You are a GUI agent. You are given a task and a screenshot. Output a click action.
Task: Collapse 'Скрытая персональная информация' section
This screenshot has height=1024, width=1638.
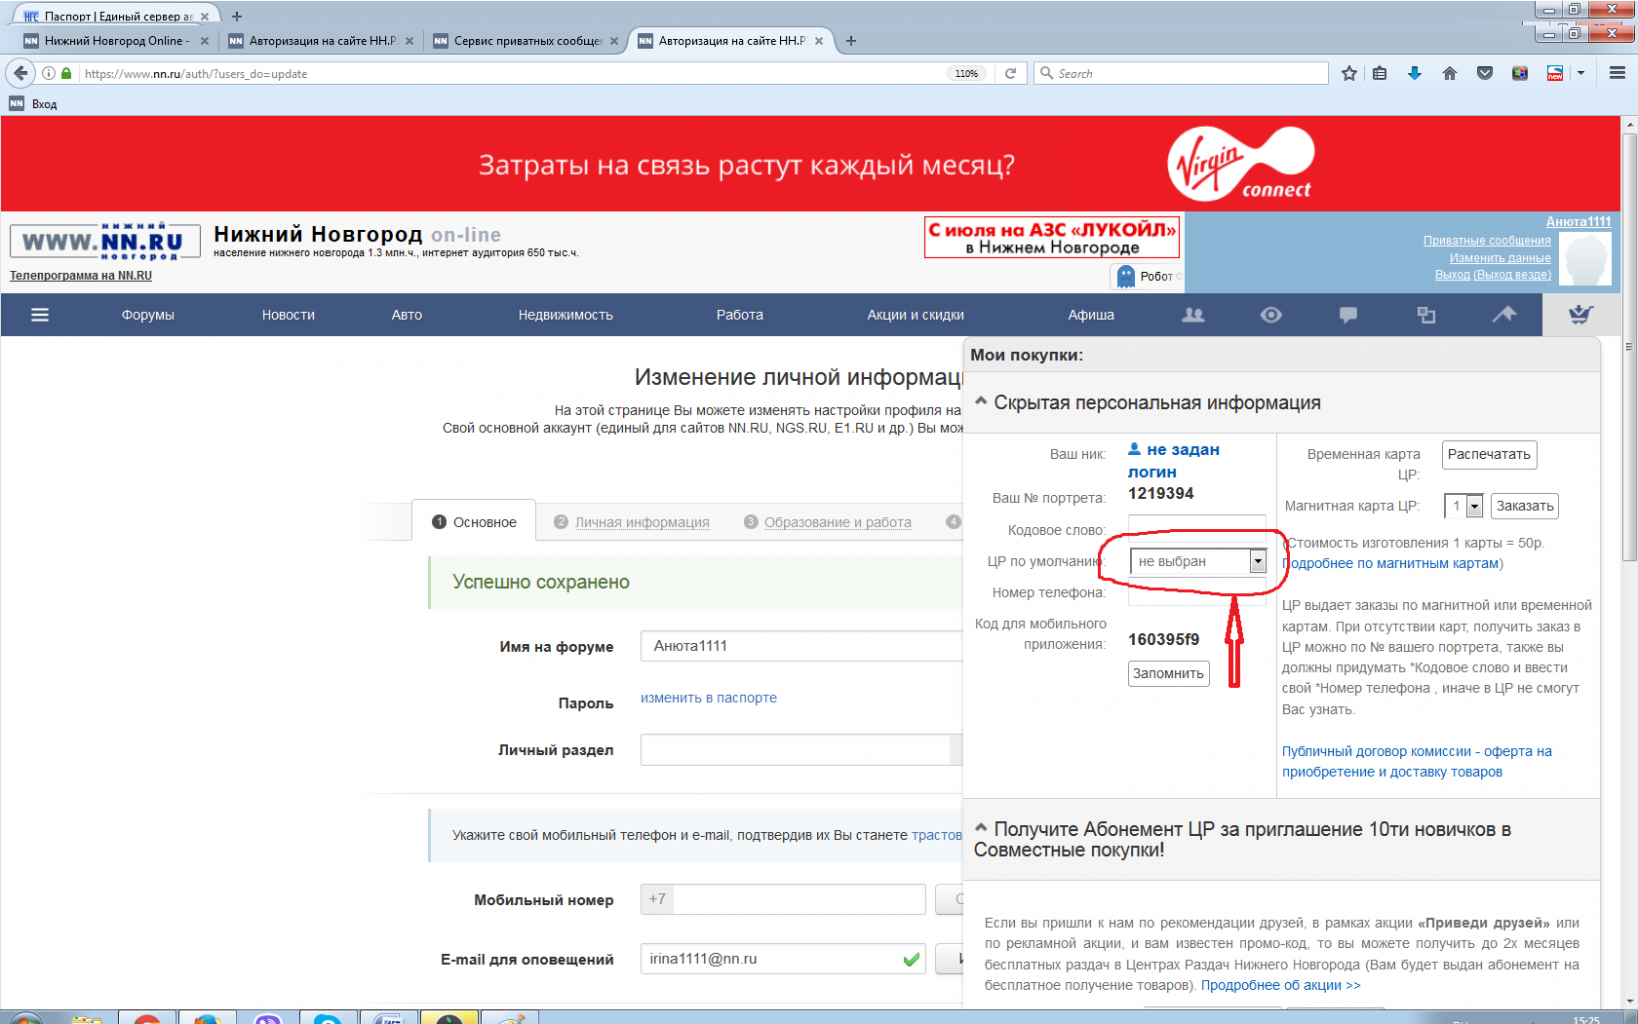coord(981,402)
